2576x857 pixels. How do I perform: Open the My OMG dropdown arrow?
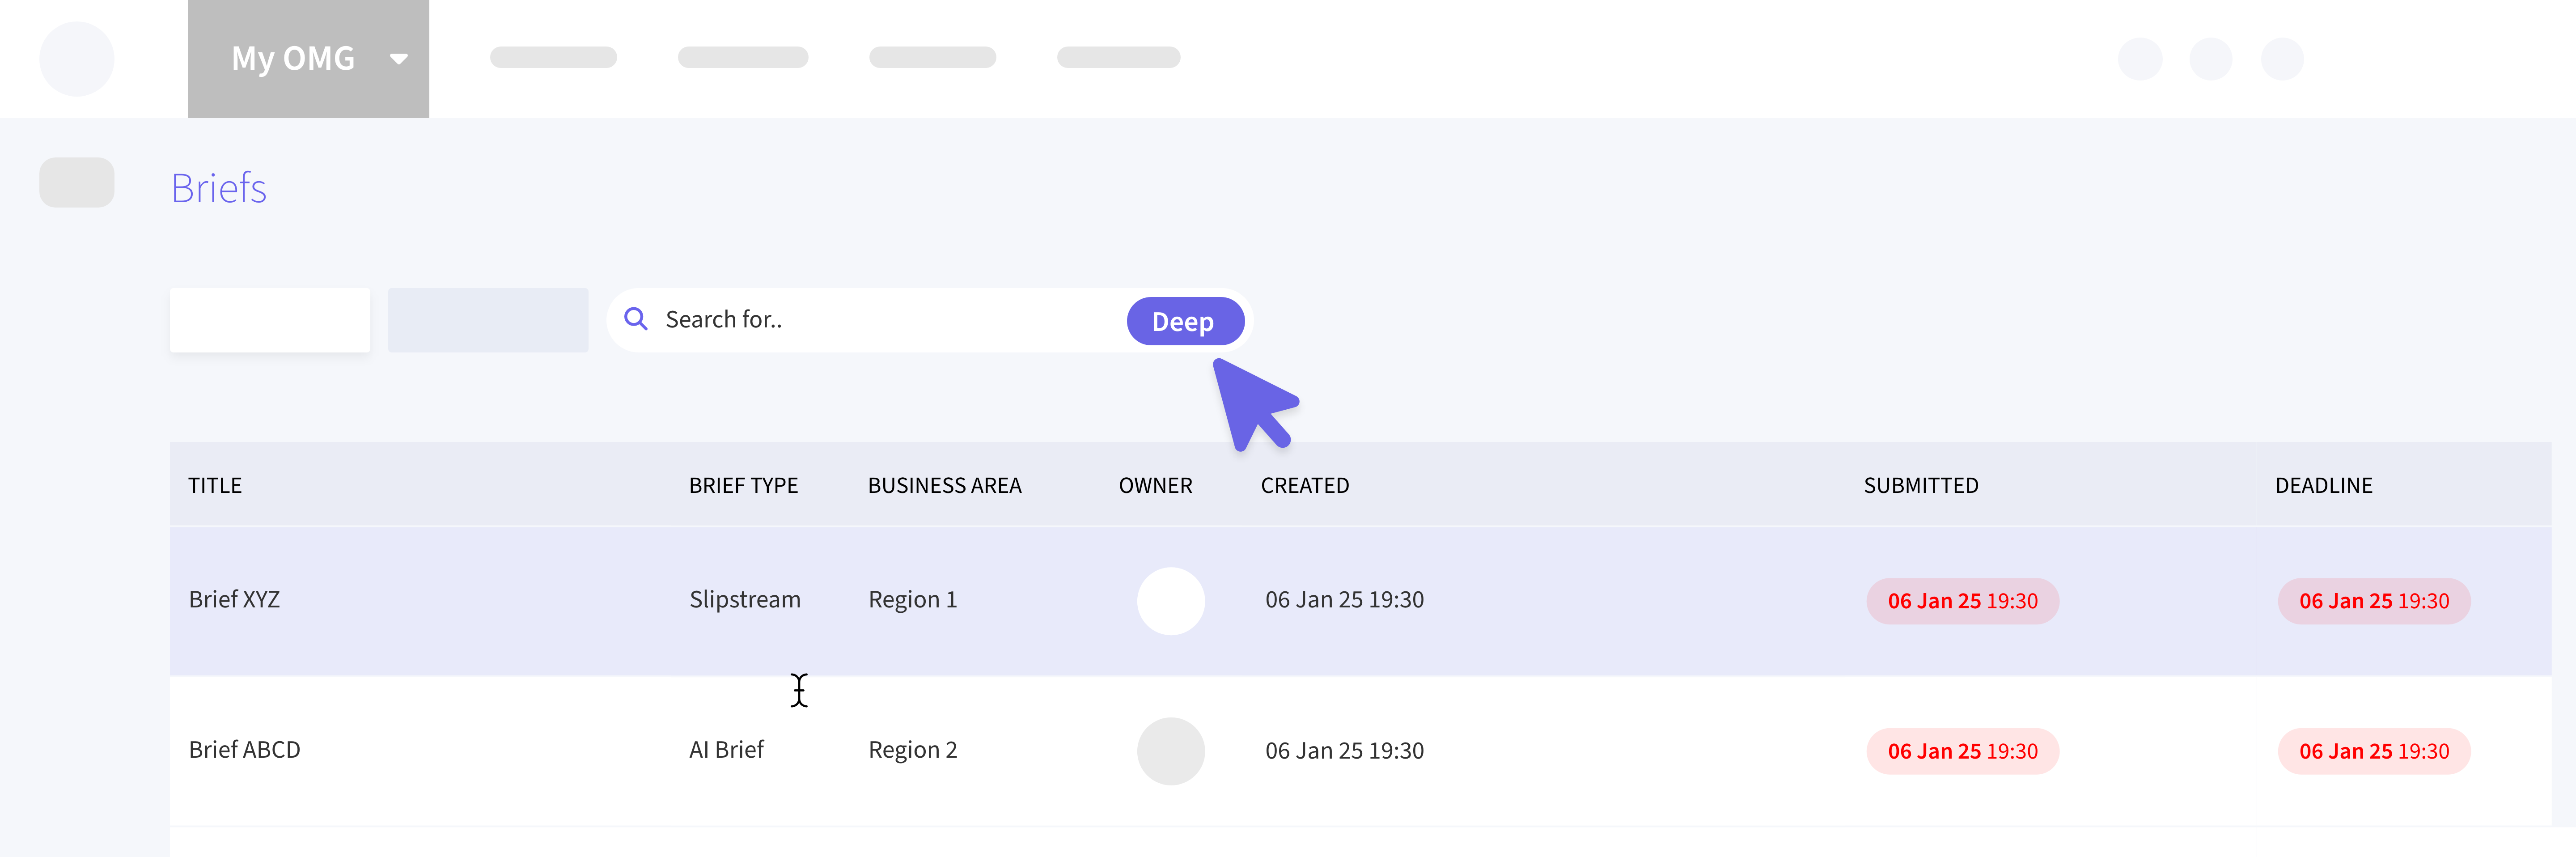tap(399, 59)
